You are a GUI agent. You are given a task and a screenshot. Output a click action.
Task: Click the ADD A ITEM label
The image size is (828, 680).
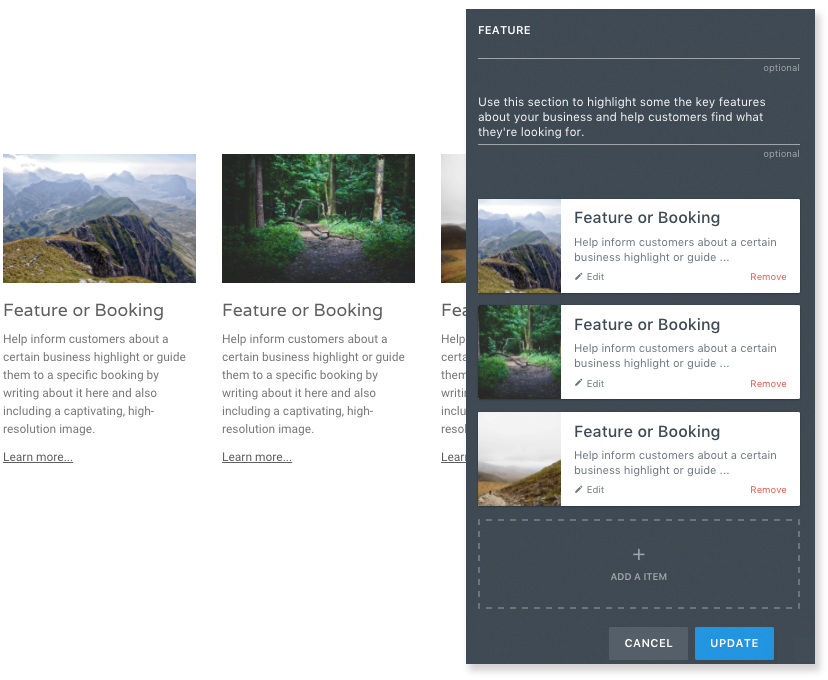pos(638,577)
